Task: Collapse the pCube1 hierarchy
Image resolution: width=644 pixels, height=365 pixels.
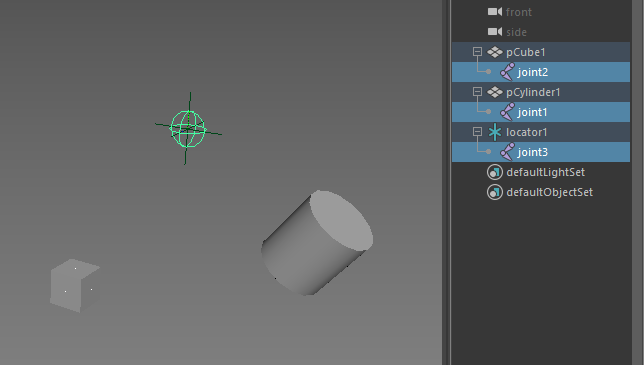Action: tap(477, 52)
